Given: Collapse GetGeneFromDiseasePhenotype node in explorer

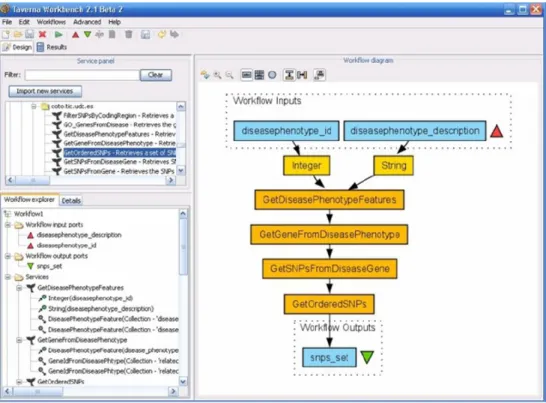Looking at the screenshot, I should click(x=20, y=340).
